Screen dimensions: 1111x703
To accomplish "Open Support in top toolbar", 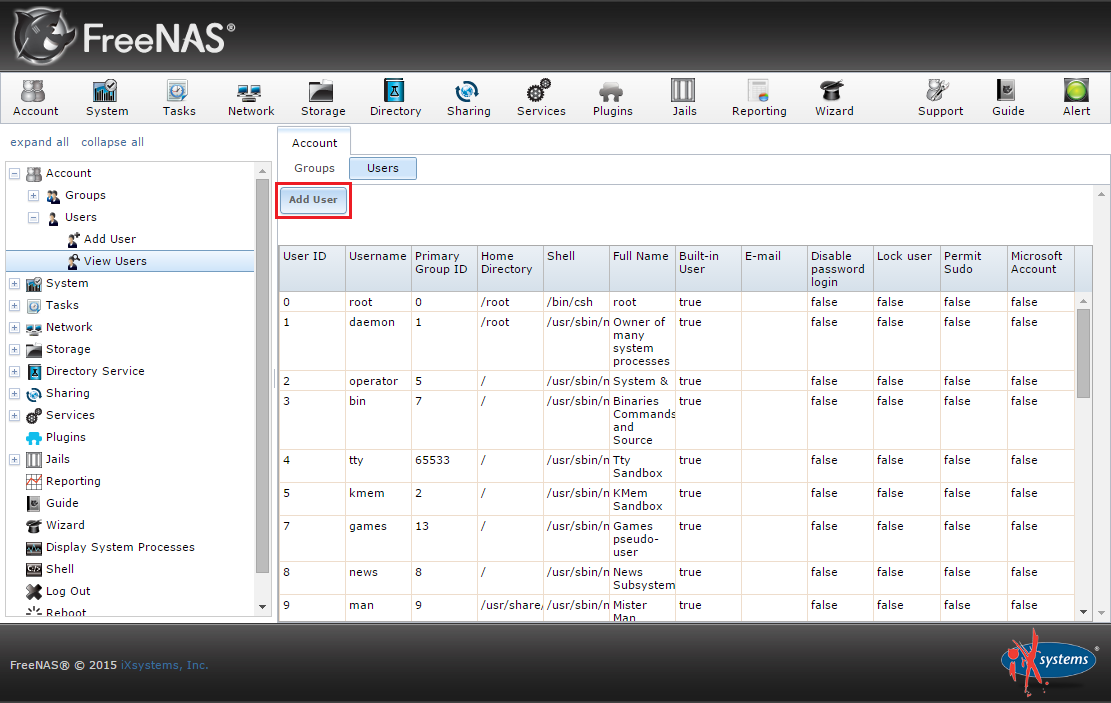I will point(940,98).
